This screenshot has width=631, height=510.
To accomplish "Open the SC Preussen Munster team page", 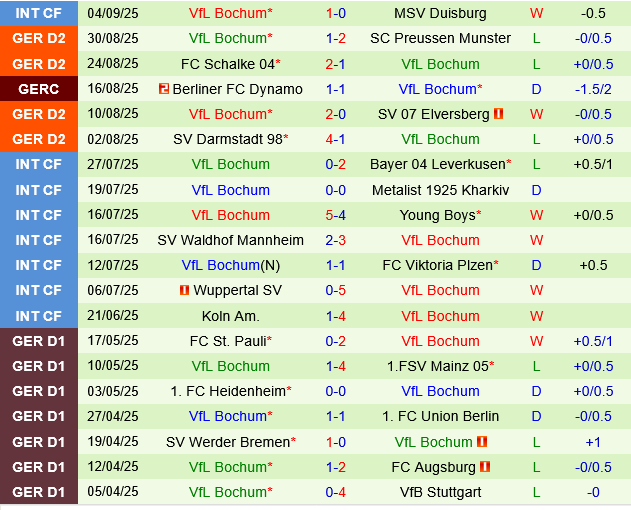I will [x=440, y=38].
